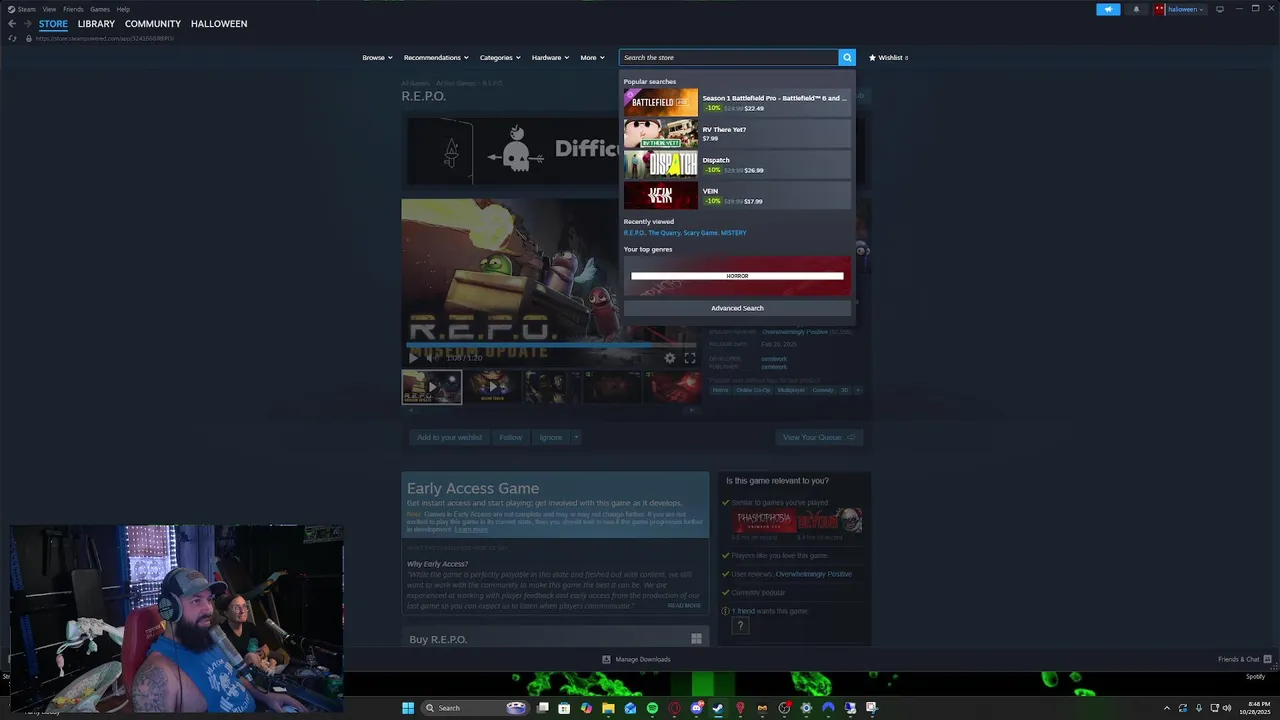Click the Search the store field
Image resolution: width=1280 pixels, height=720 pixels.
coord(728,57)
